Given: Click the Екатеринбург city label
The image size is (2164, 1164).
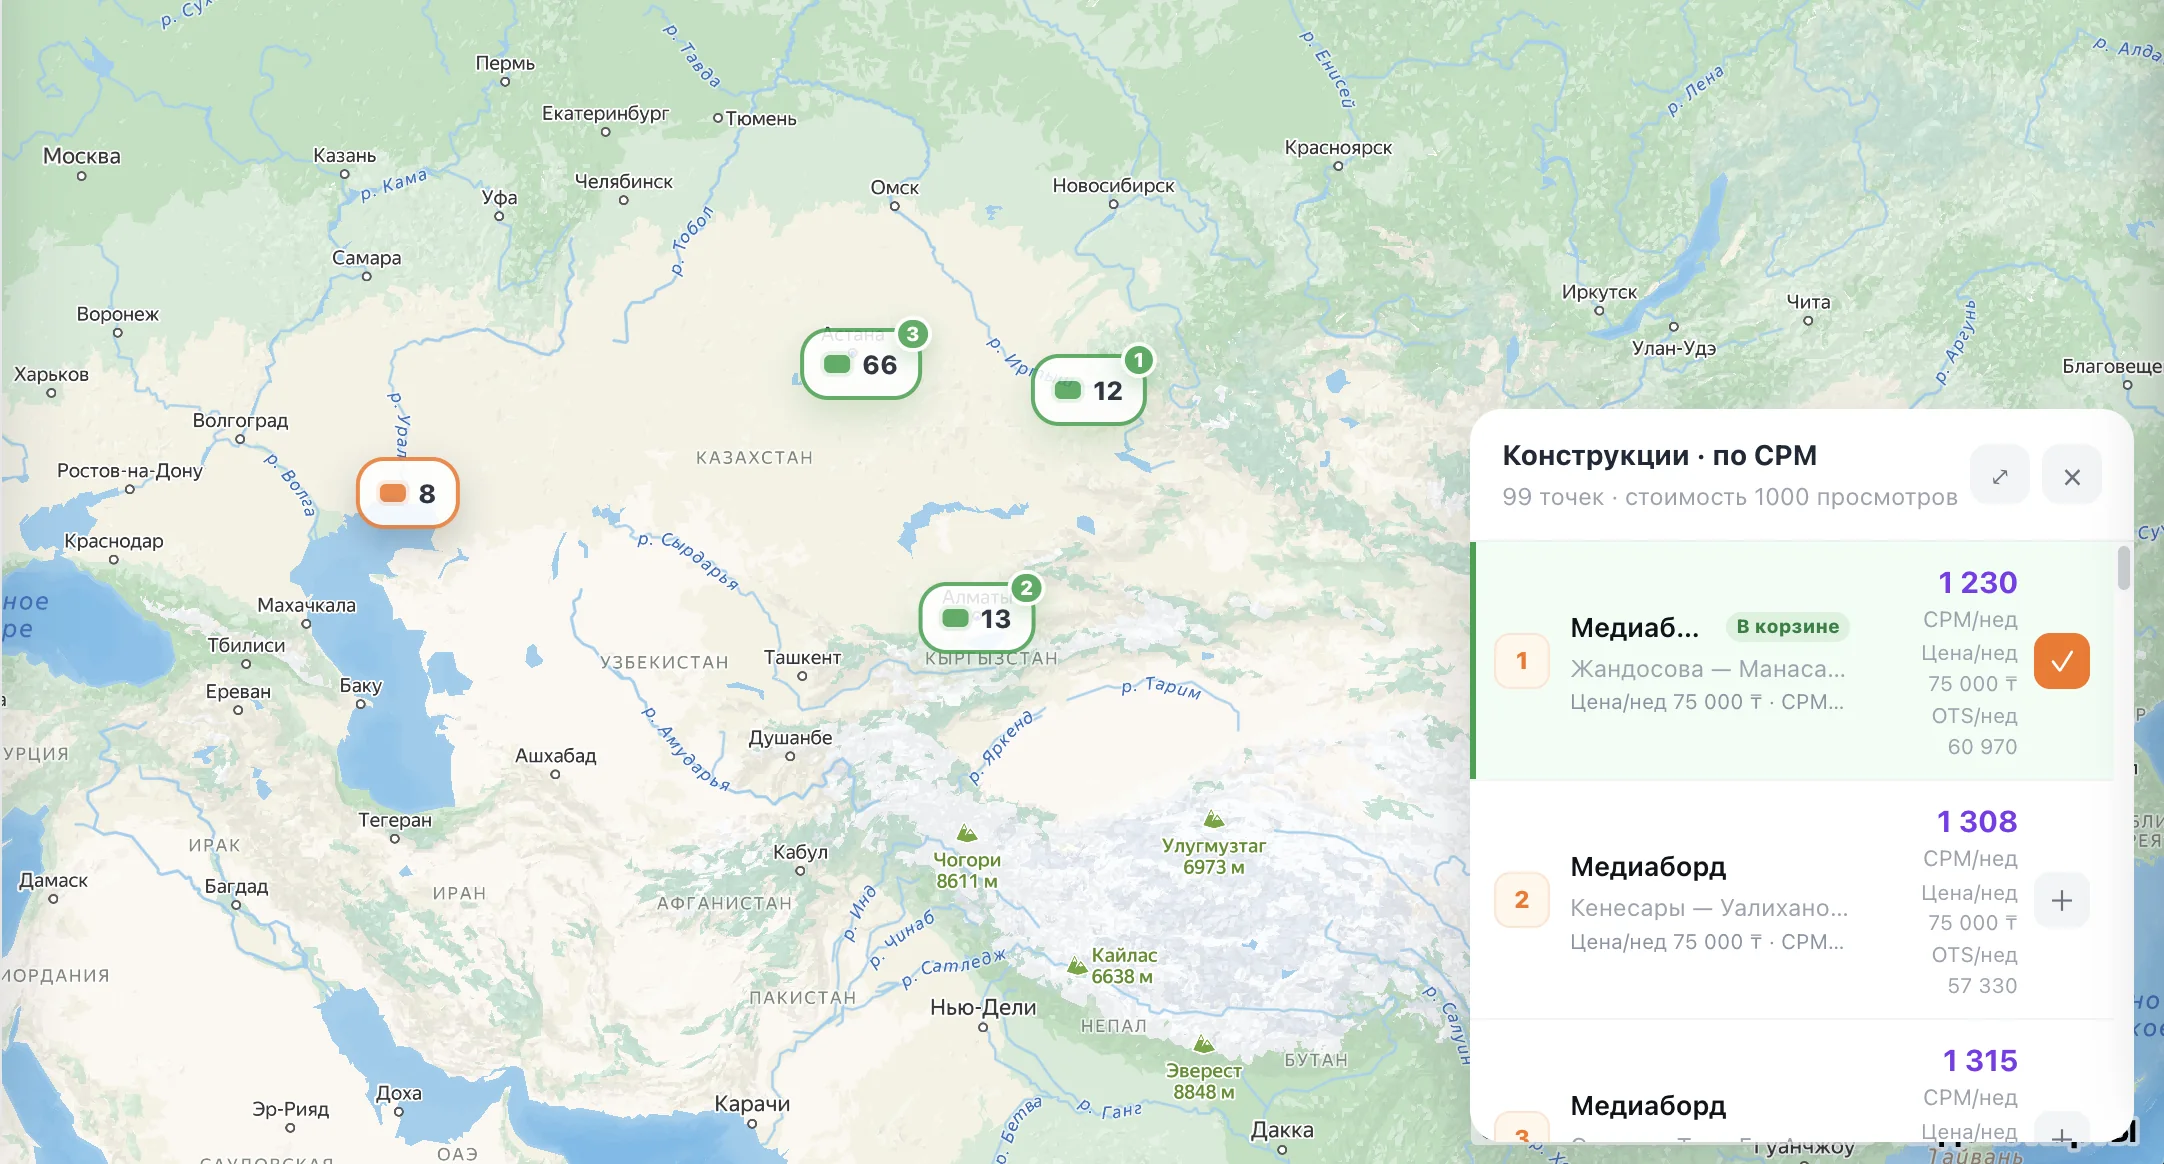Looking at the screenshot, I should 606,113.
